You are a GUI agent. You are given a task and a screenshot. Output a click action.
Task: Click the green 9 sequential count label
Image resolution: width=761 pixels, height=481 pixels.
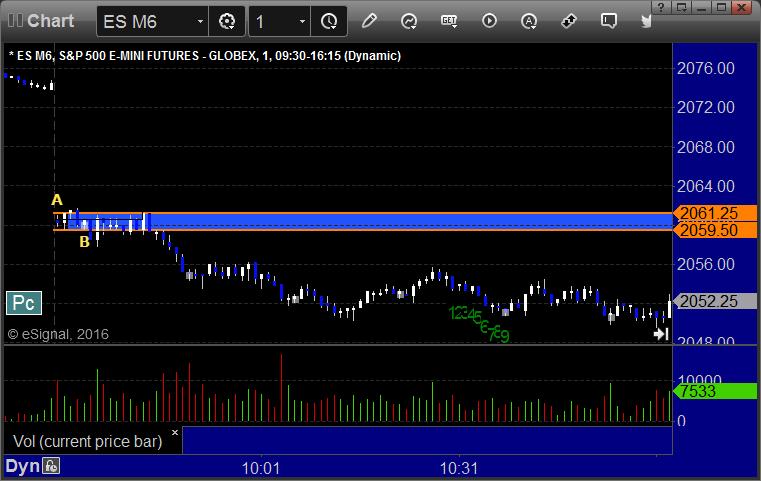click(505, 336)
